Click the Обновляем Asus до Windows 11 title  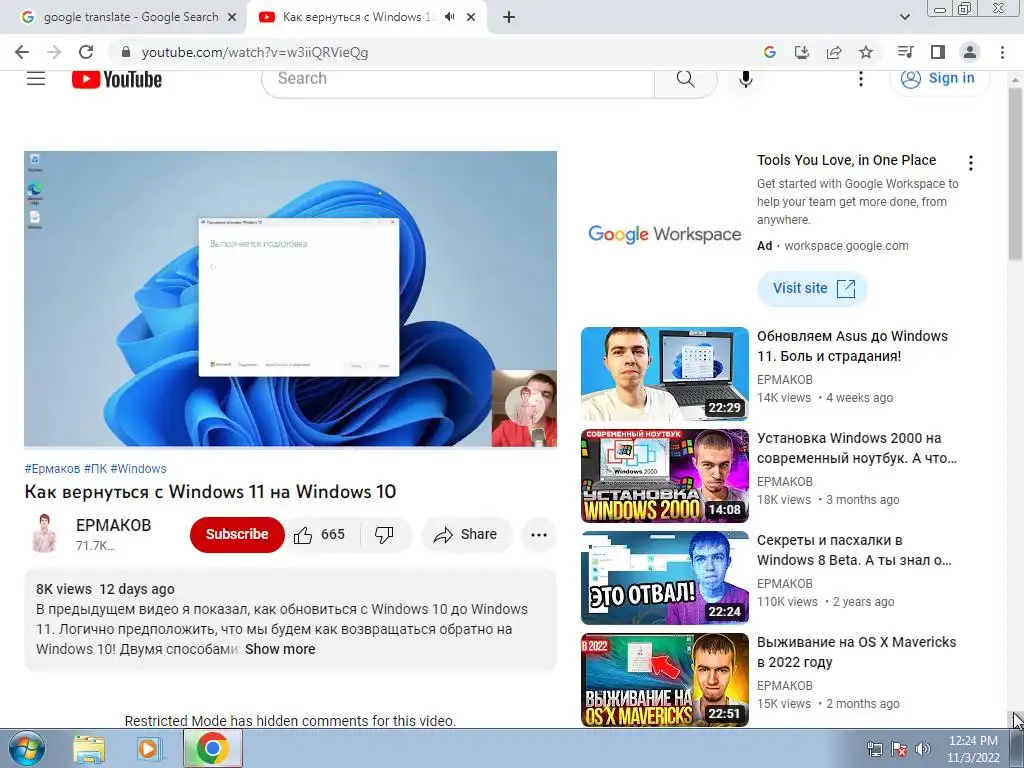pos(852,346)
